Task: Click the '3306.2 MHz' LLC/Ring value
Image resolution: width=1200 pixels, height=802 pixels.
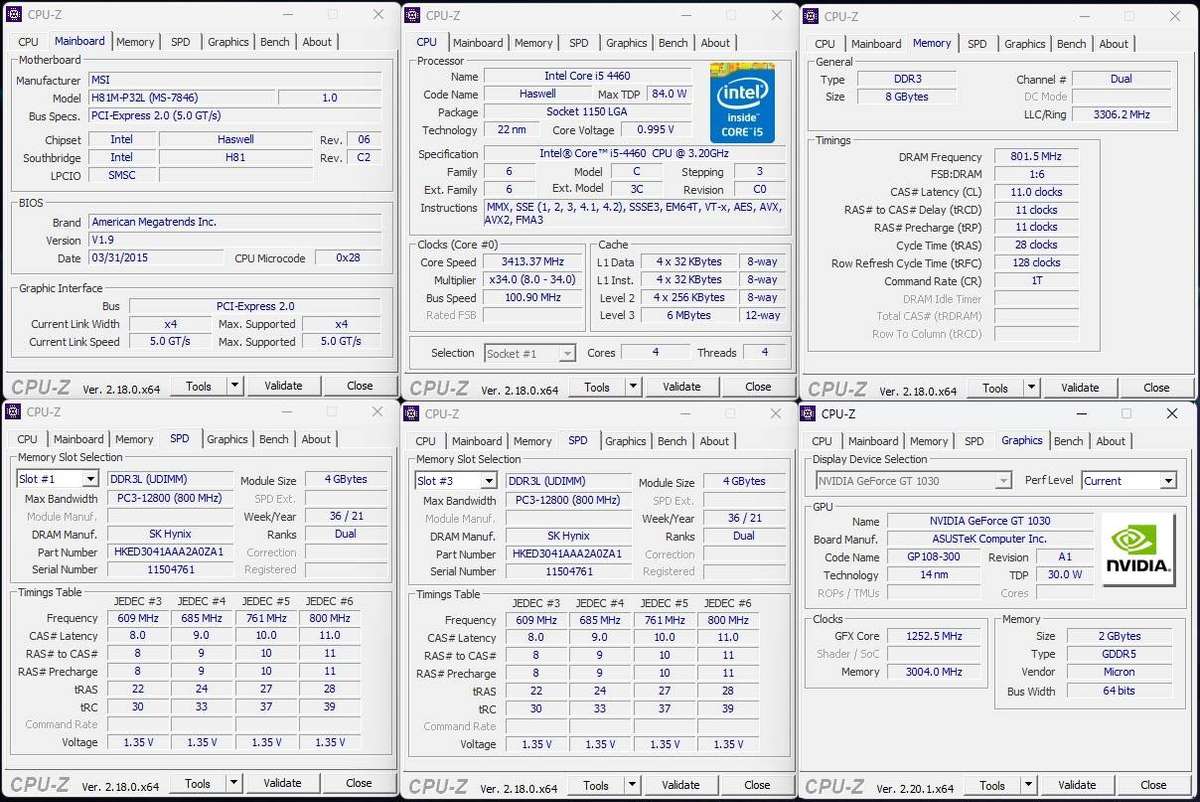Action: pyautogui.click(x=1121, y=115)
